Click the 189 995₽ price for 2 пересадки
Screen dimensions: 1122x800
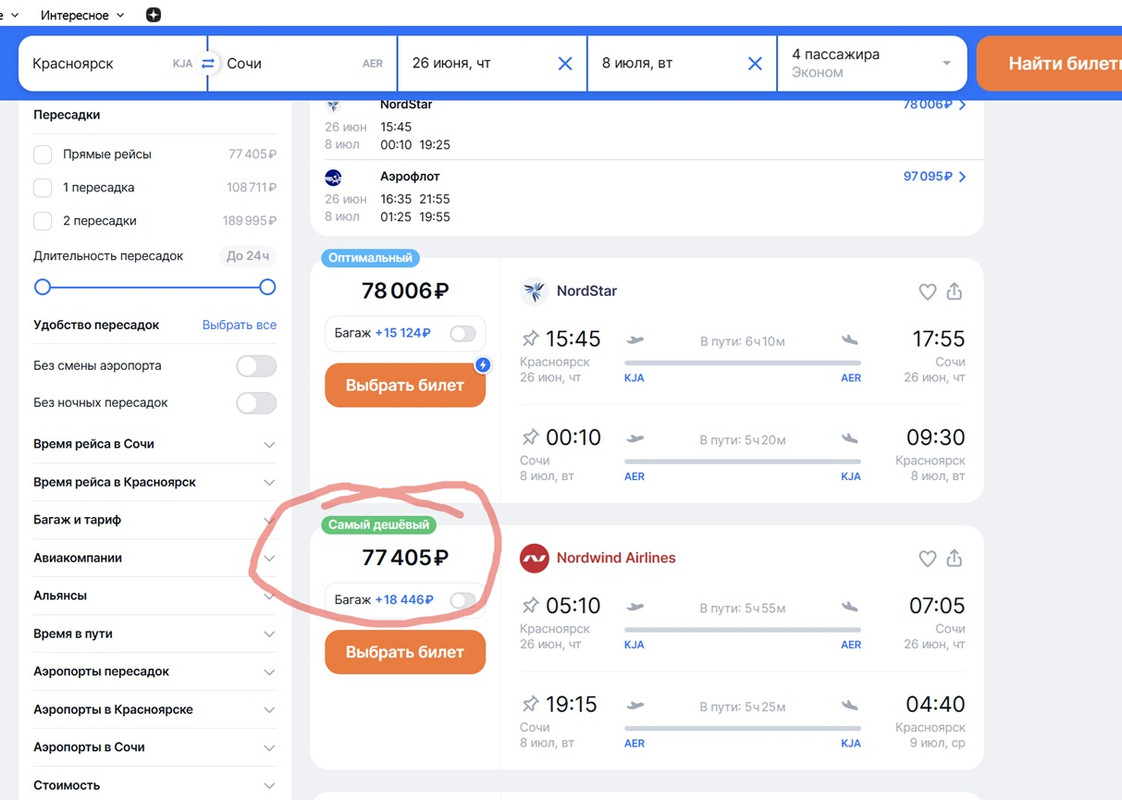[x=249, y=221]
